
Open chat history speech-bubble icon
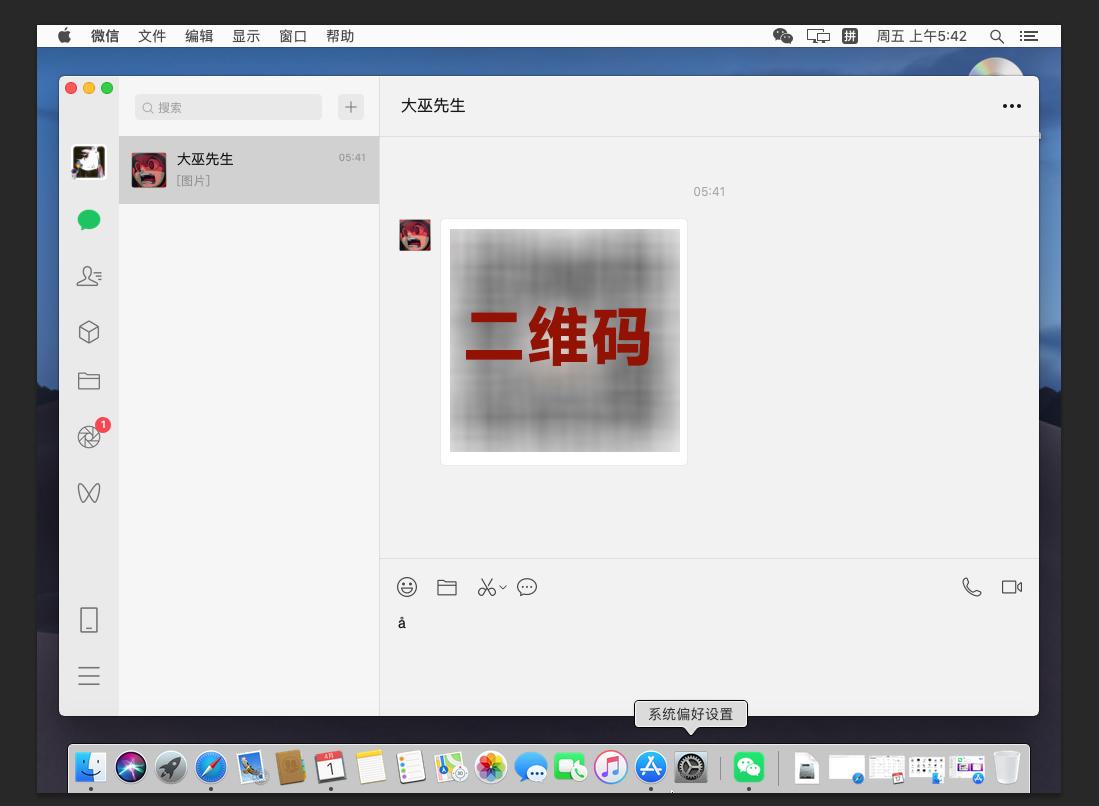click(527, 587)
